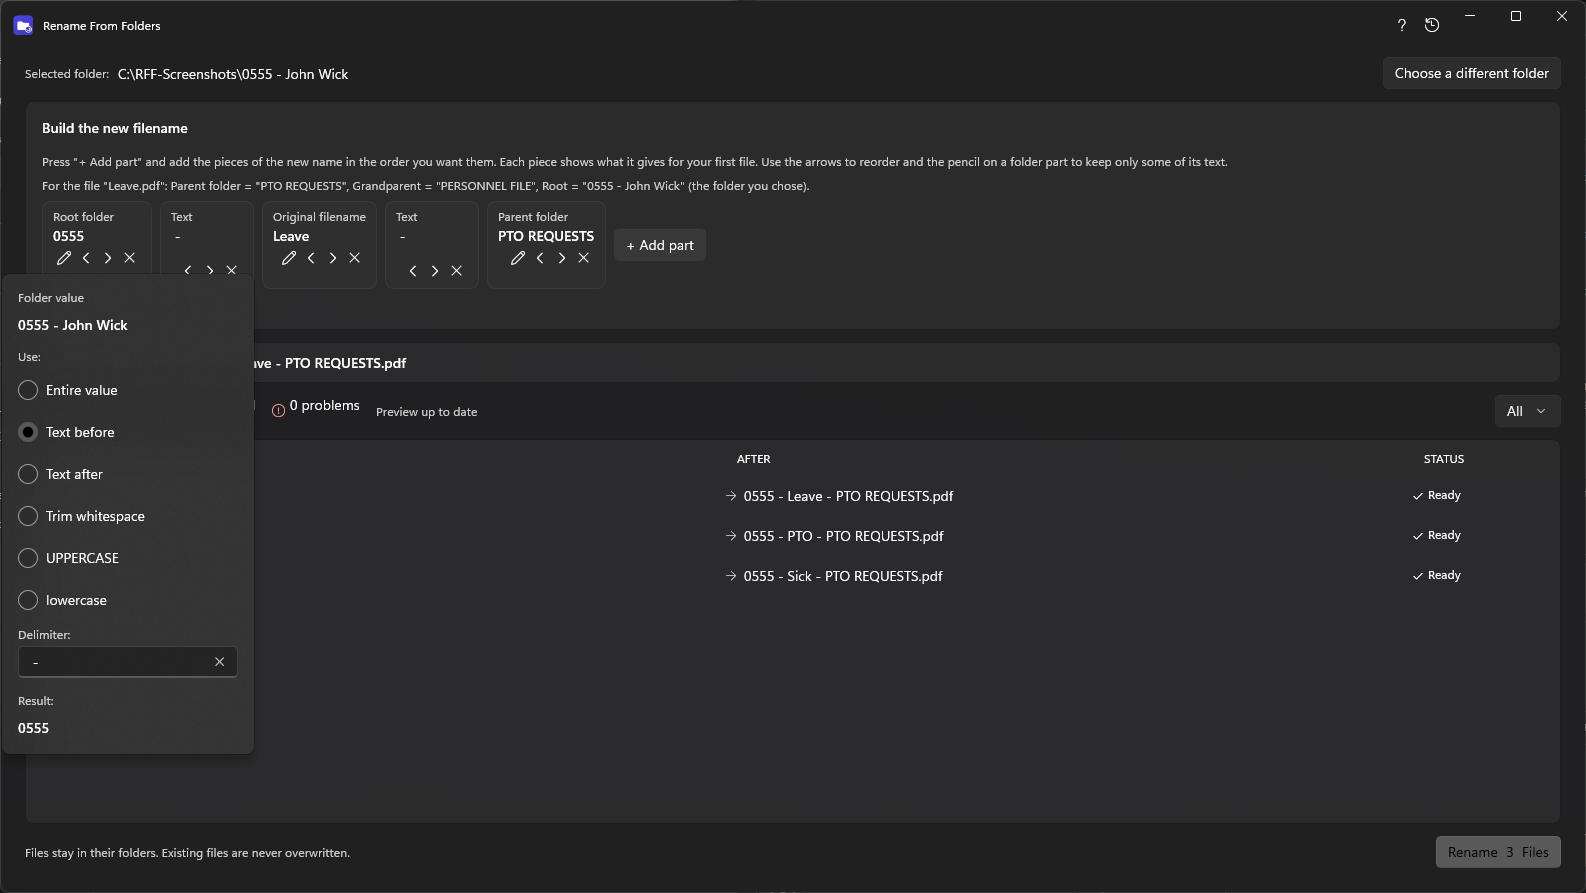Click the Rename 3 Files button
This screenshot has width=1586, height=893.
1498,852
